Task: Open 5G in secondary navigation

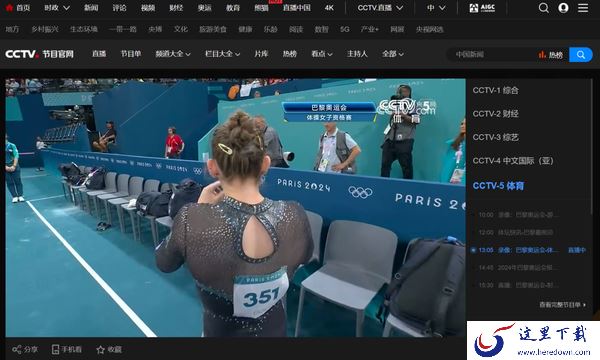Action: point(345,29)
